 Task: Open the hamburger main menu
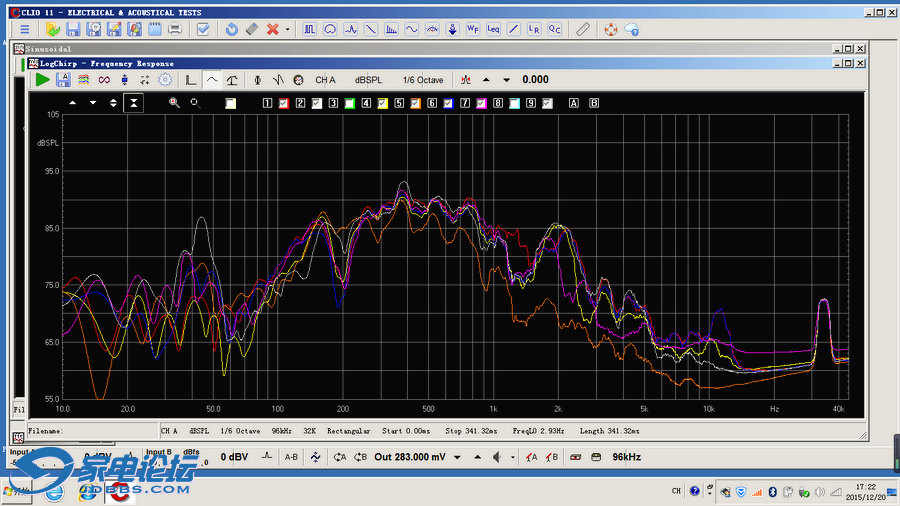[x=25, y=29]
